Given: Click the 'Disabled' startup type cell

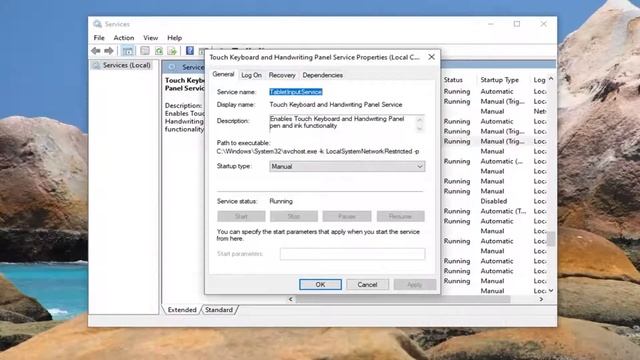Looking at the screenshot, I should (x=493, y=201).
